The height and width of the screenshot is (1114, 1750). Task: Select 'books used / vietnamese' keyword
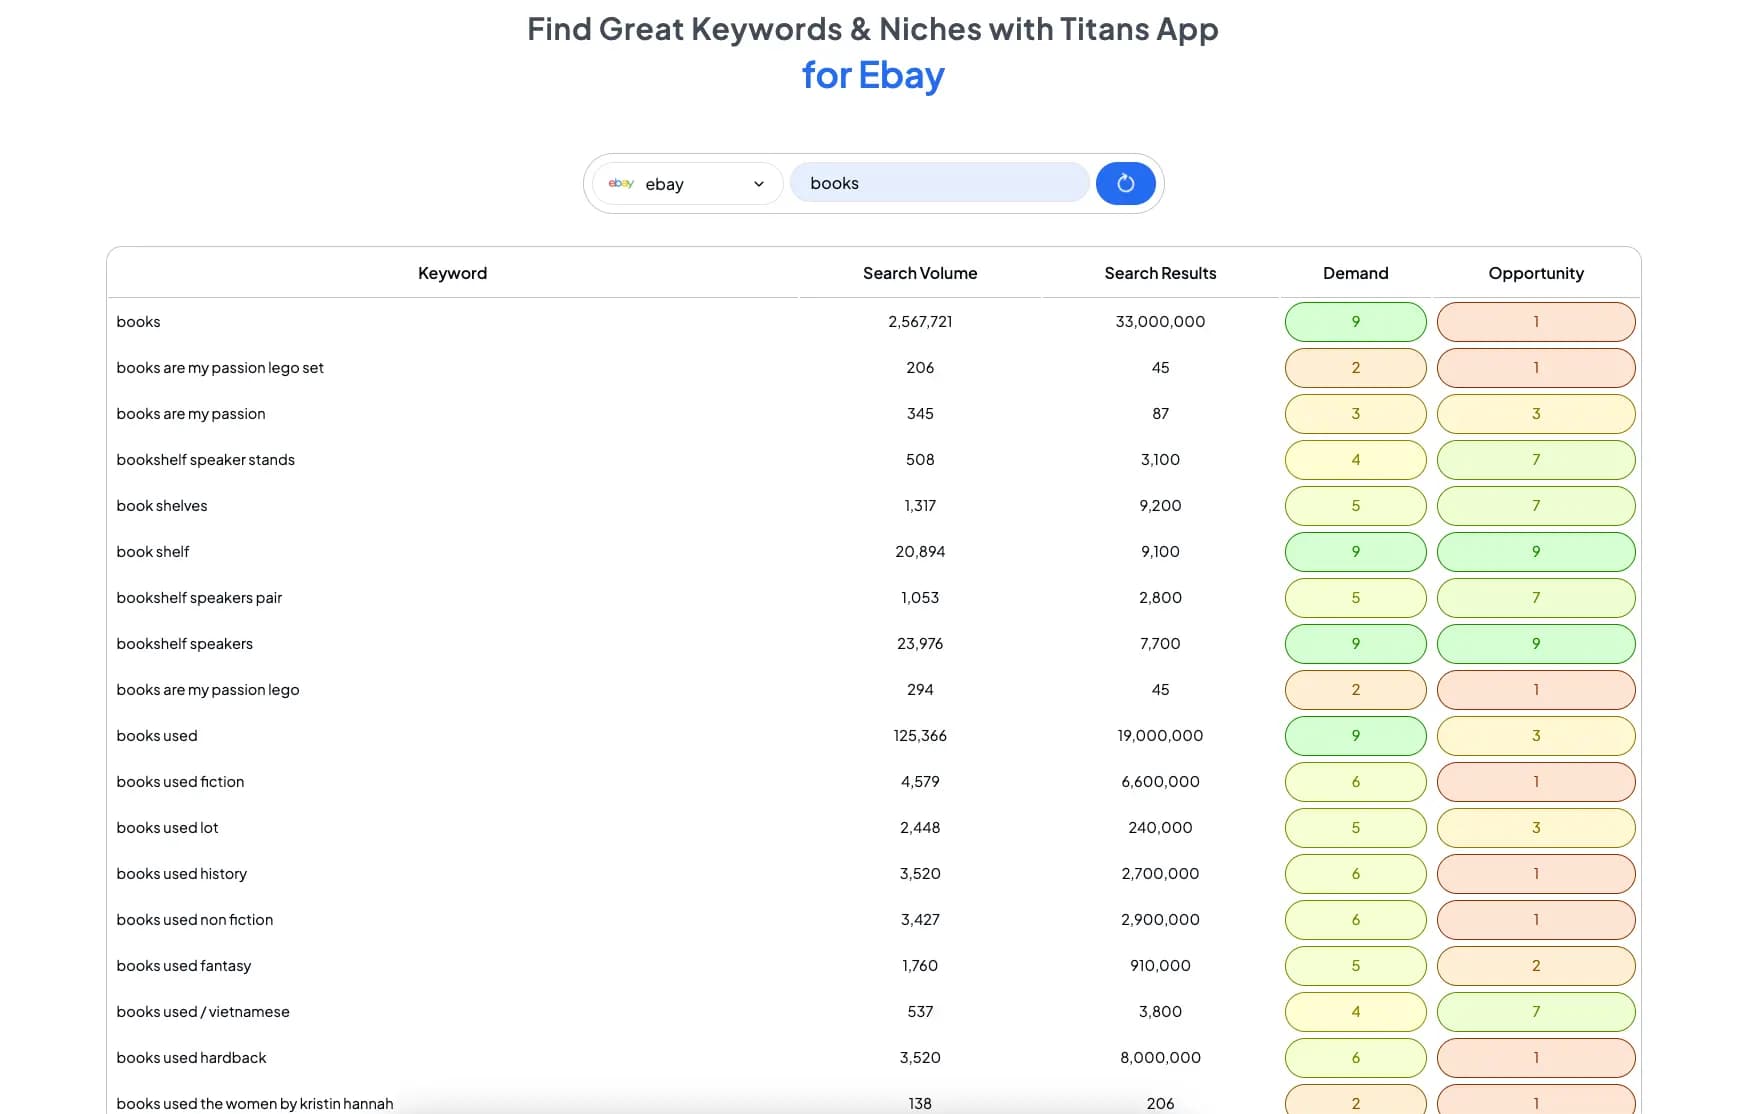point(203,1011)
